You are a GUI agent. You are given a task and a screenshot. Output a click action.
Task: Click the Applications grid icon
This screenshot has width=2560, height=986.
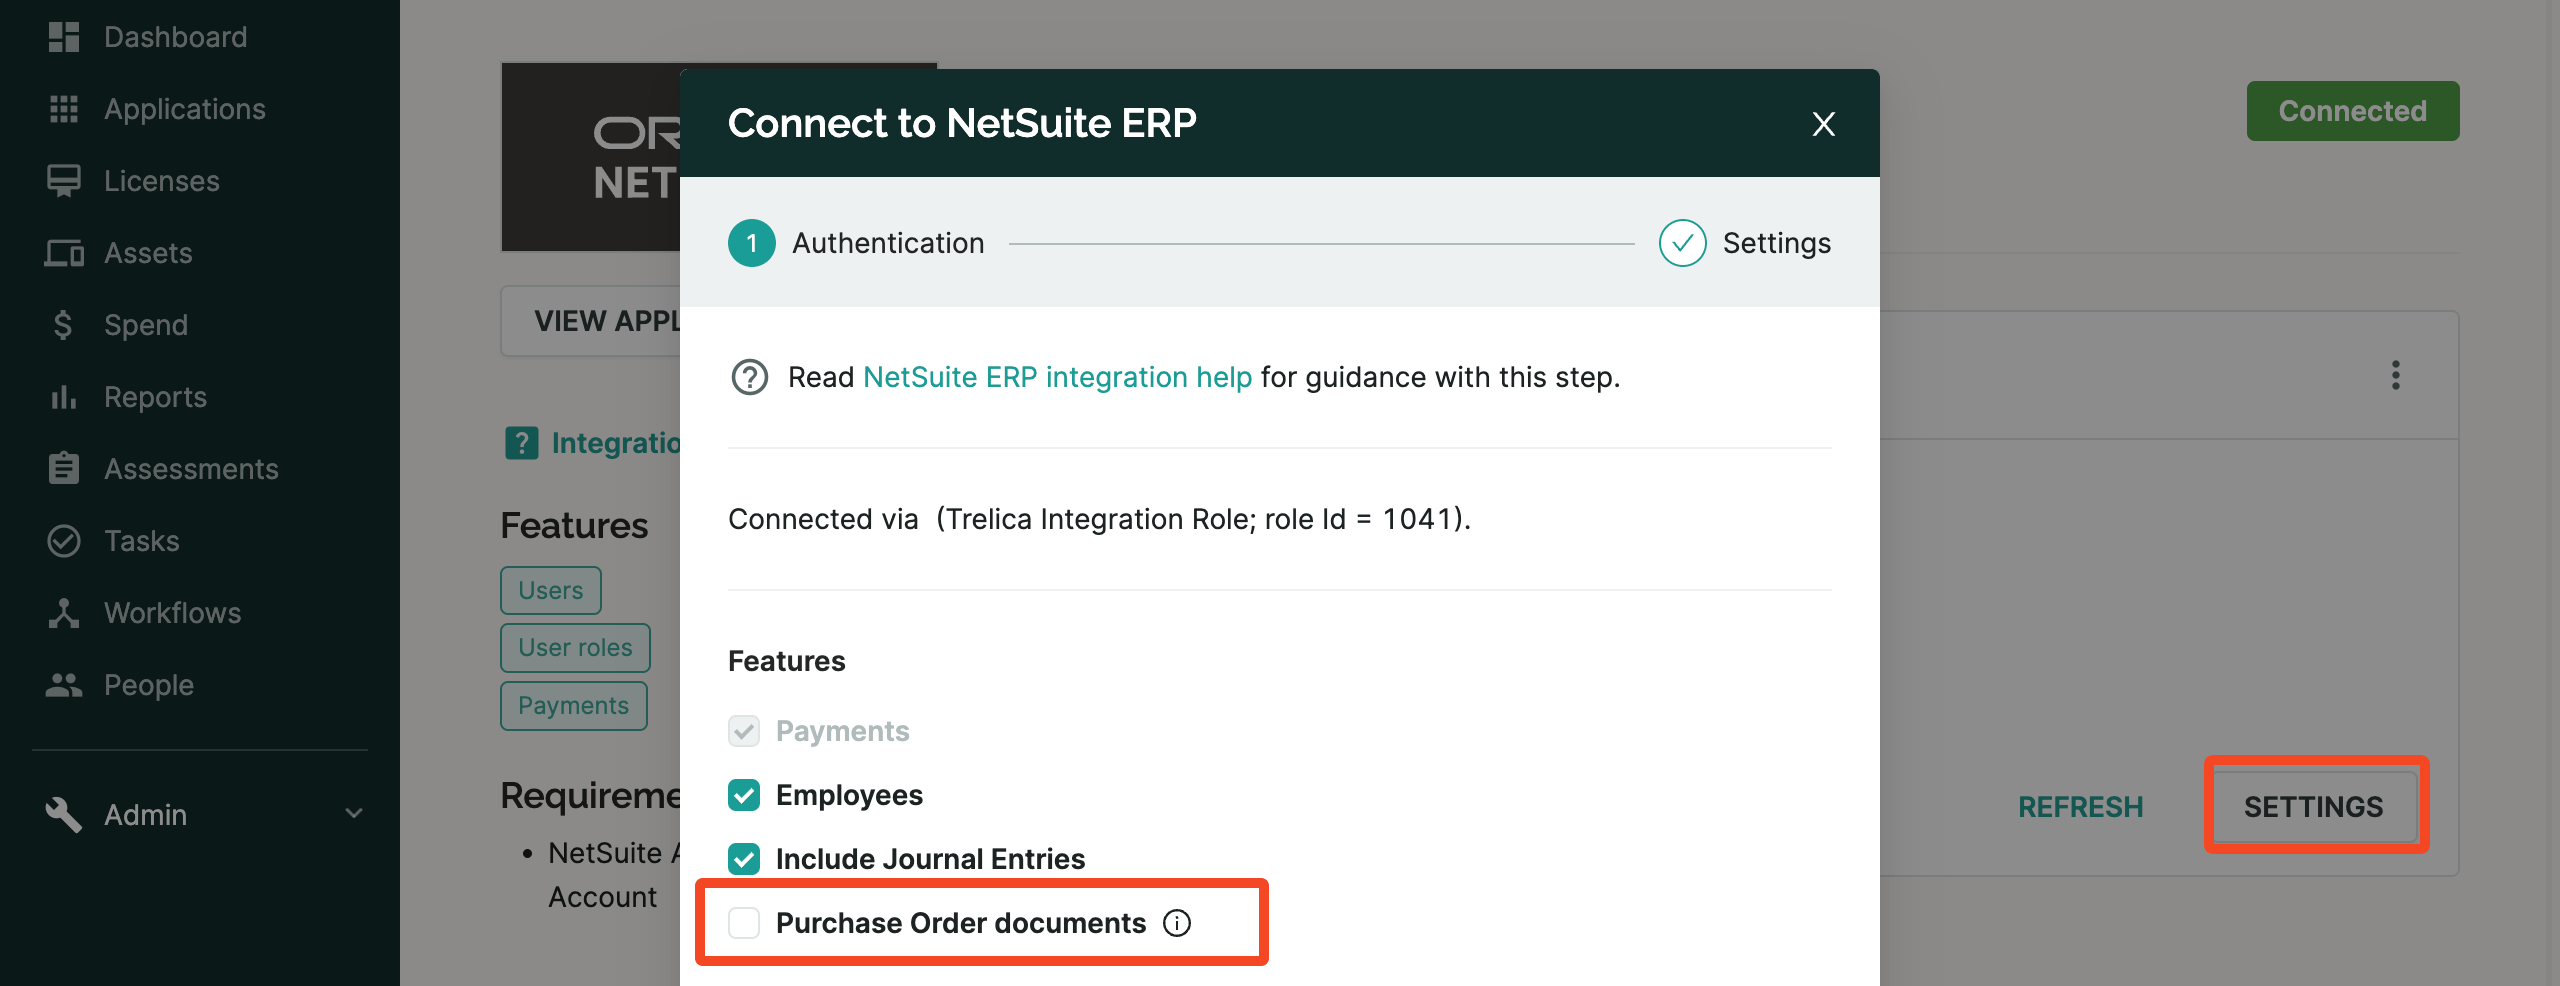[x=64, y=109]
